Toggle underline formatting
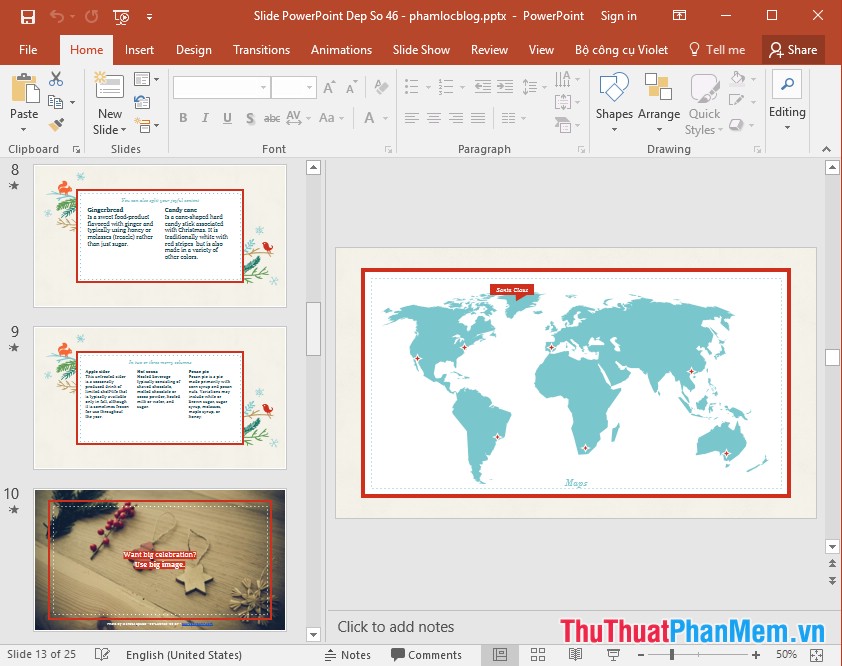The width and height of the screenshot is (842, 666). tap(226, 118)
